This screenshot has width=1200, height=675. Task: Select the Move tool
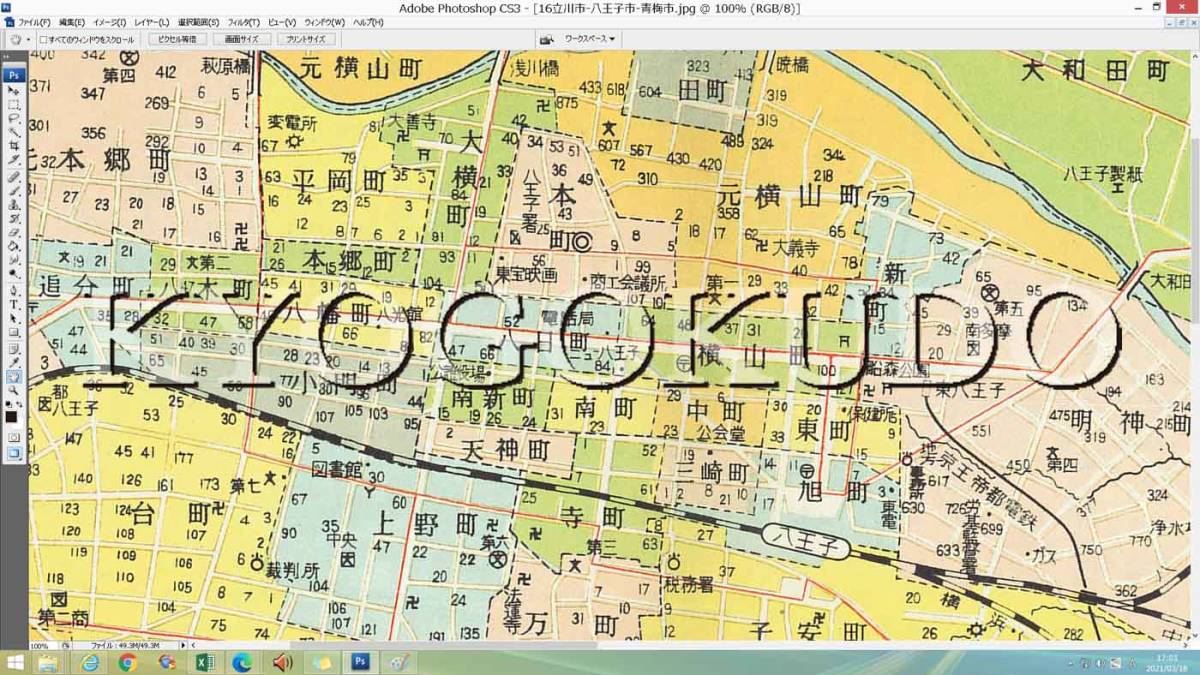click(x=14, y=90)
